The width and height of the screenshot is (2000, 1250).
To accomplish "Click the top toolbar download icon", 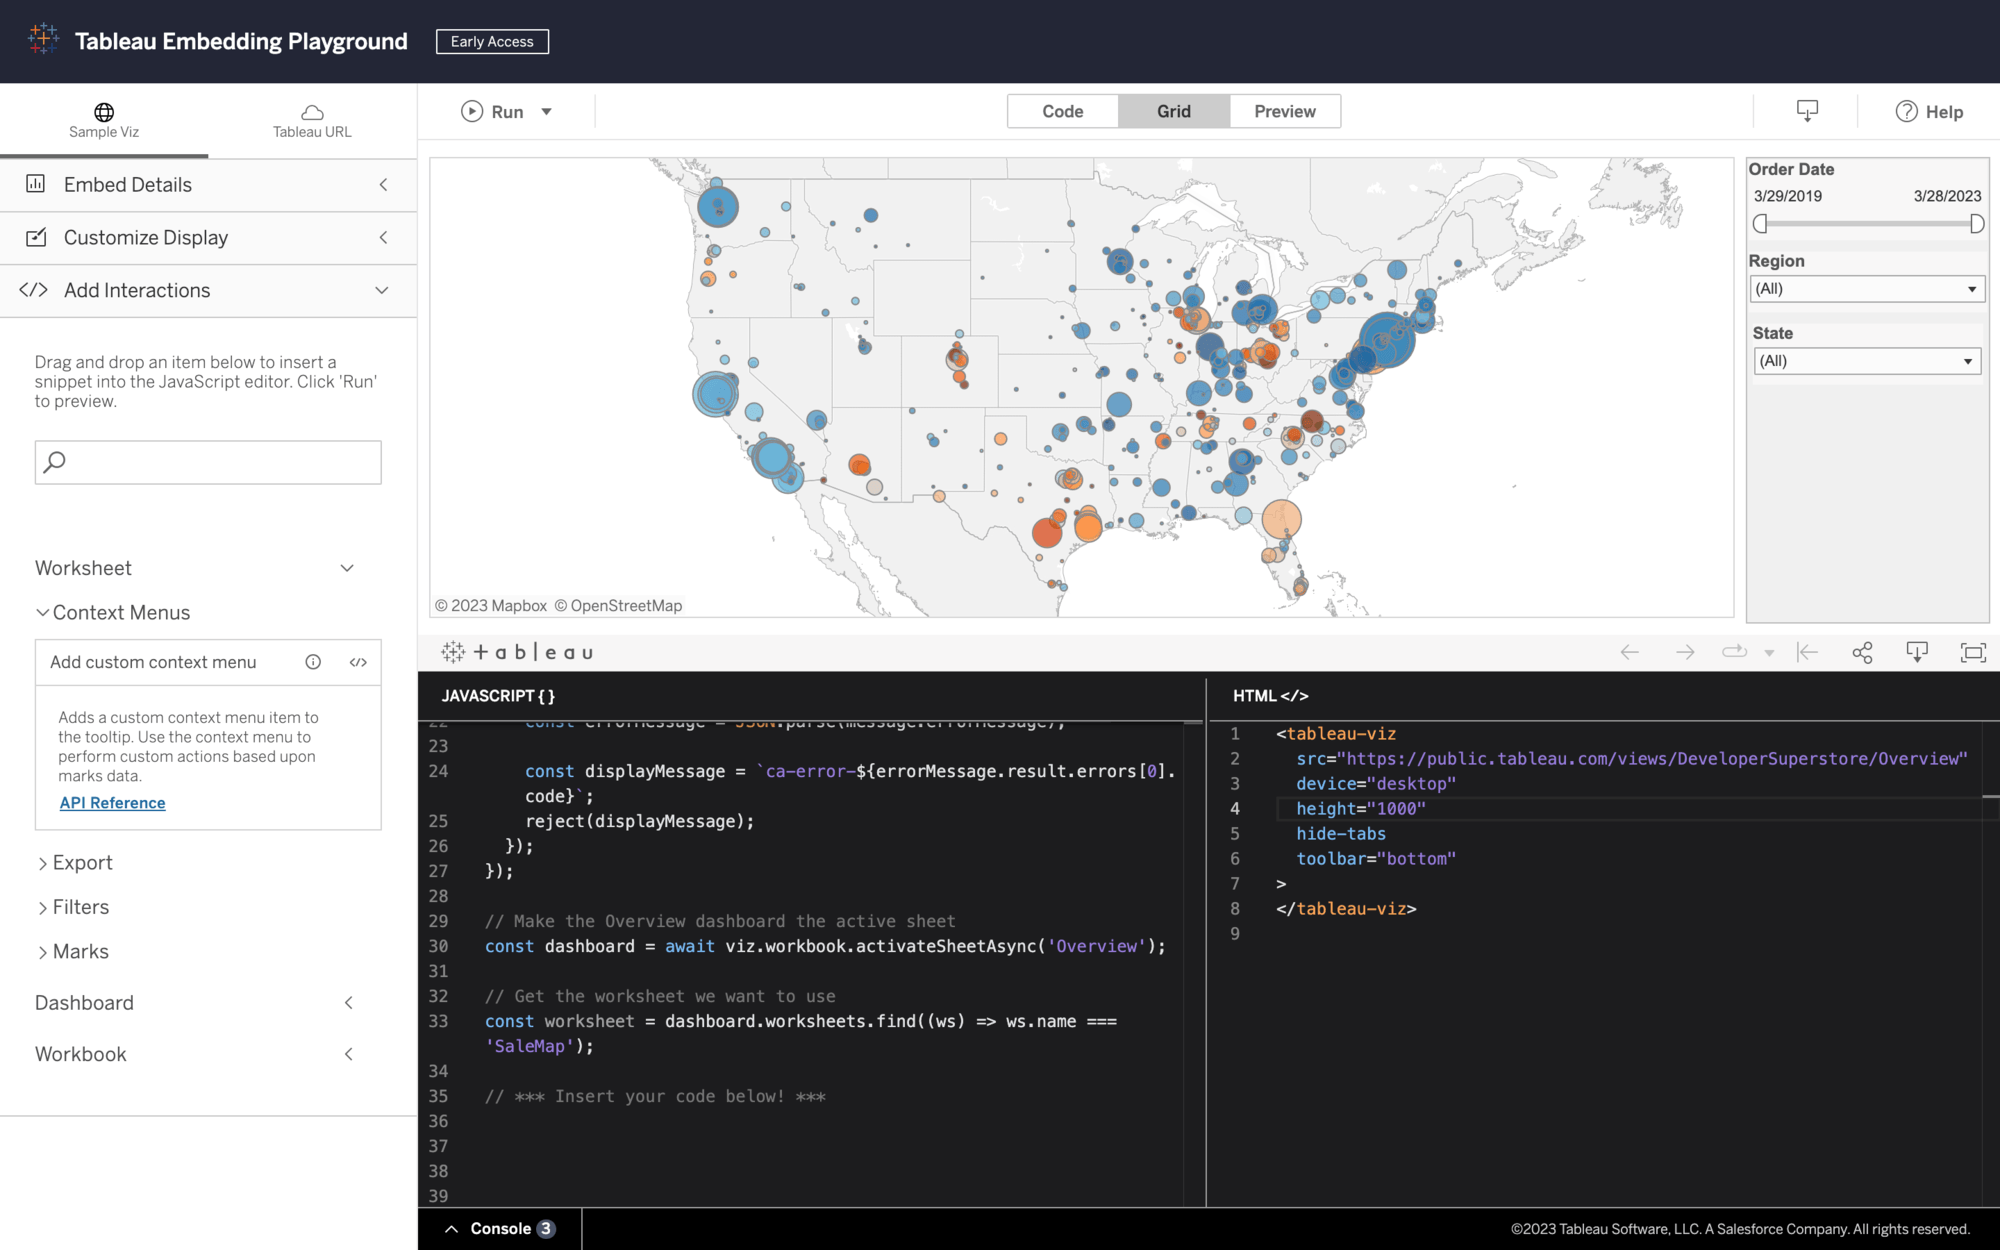I will click(1807, 111).
